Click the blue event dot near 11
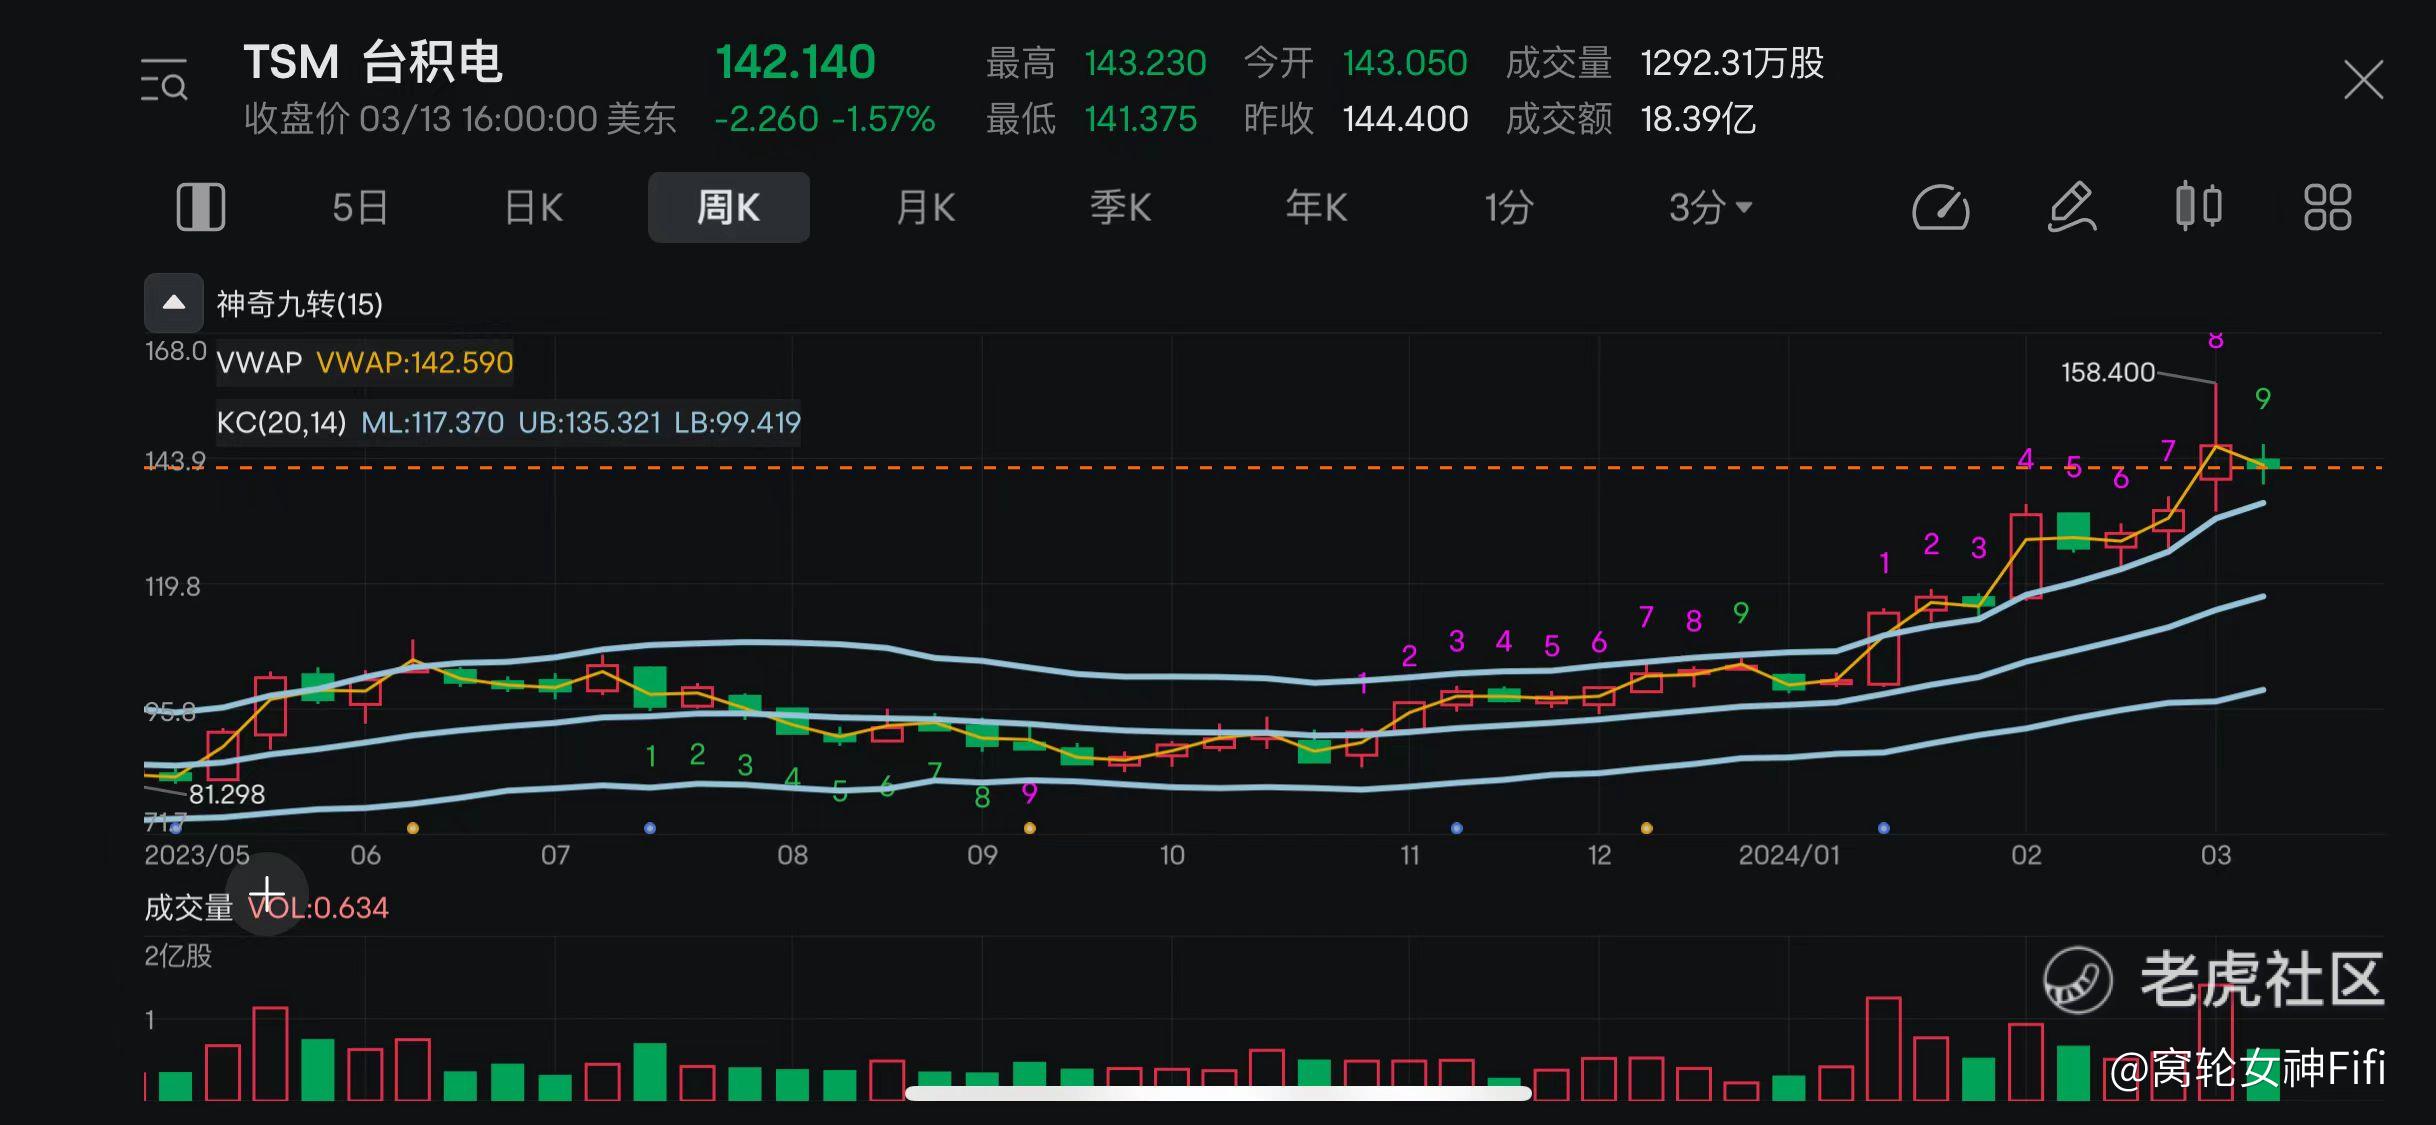The image size is (2436, 1125). point(1457,828)
